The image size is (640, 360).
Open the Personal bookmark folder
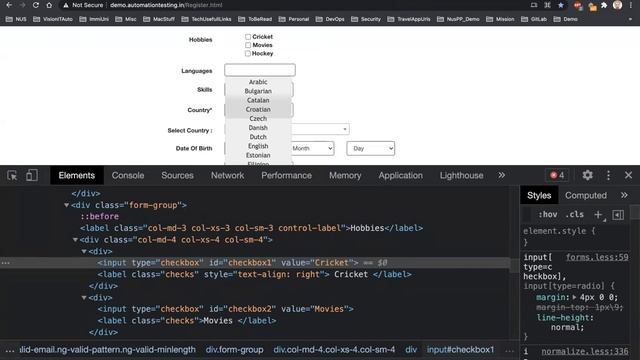(x=294, y=19)
